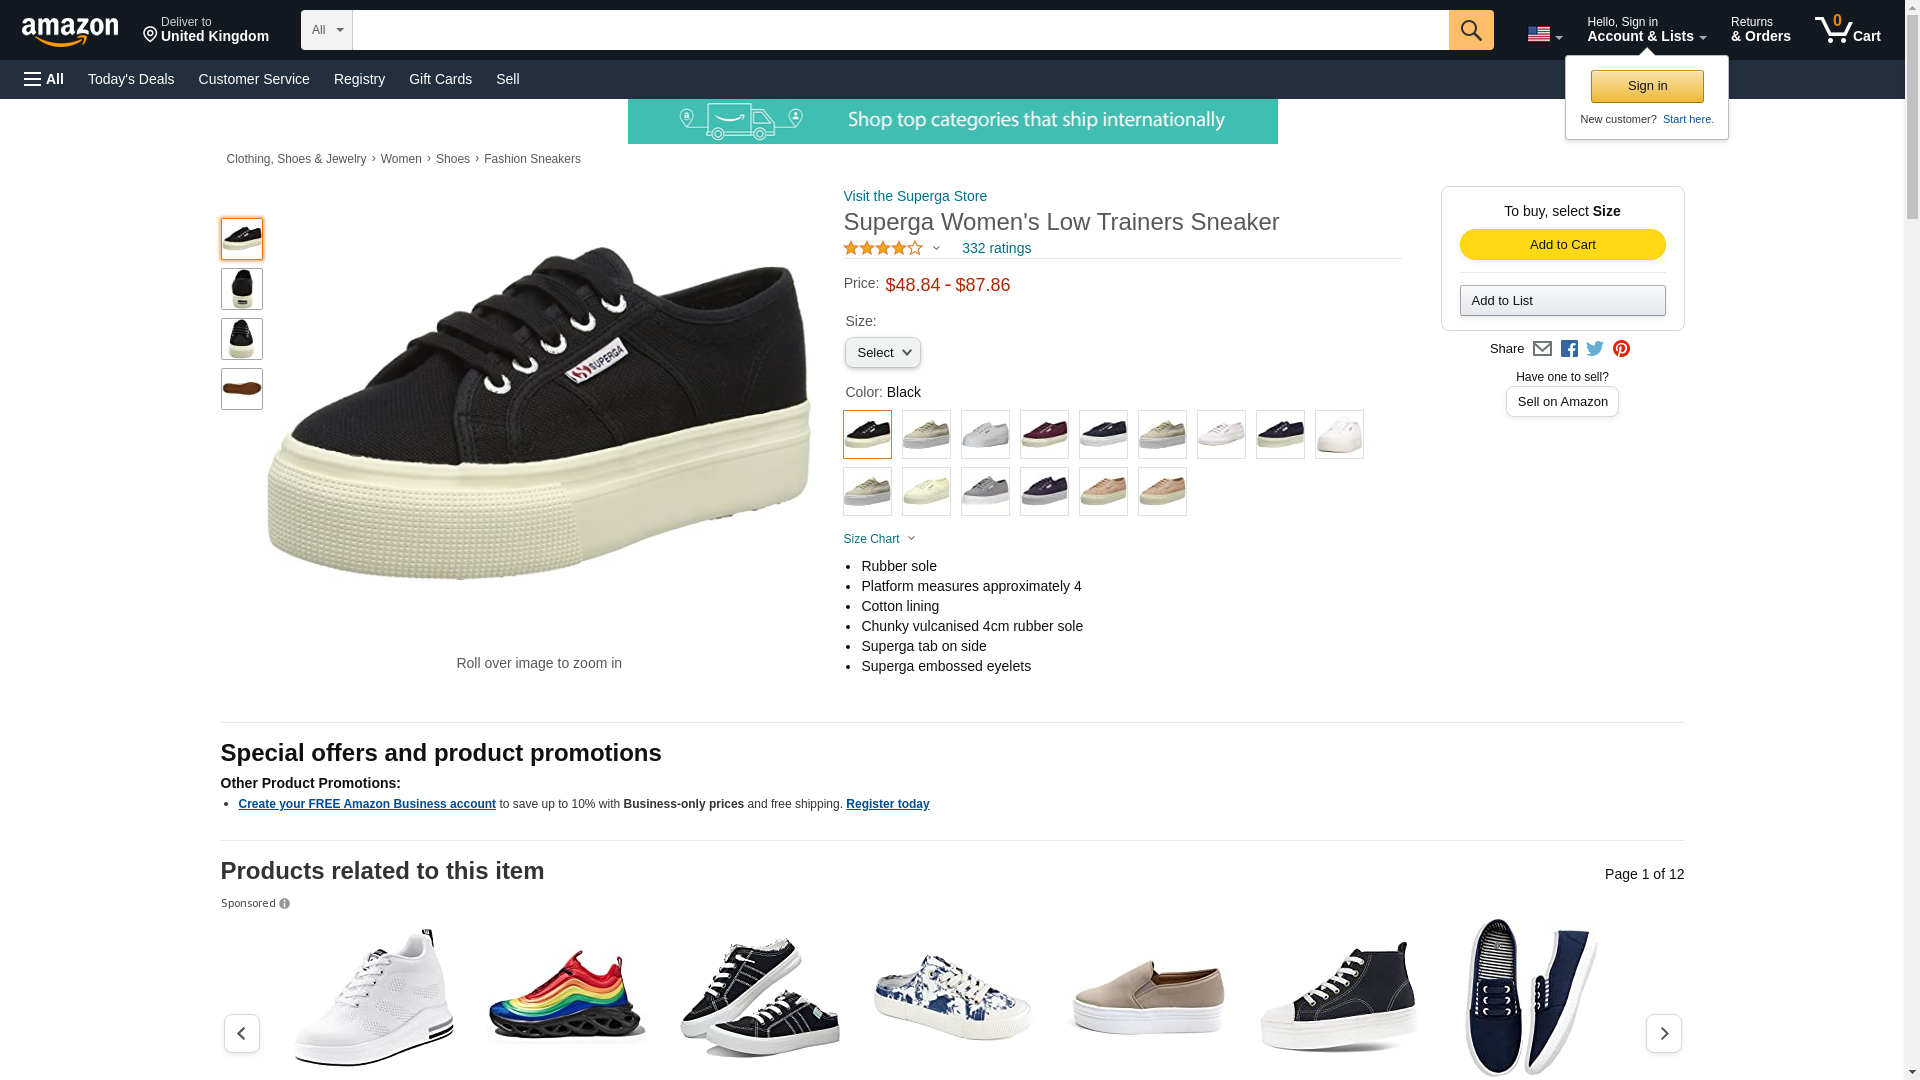1920x1080 pixels.
Task: Select the white sneaker color swatch
Action: click(x=1339, y=435)
